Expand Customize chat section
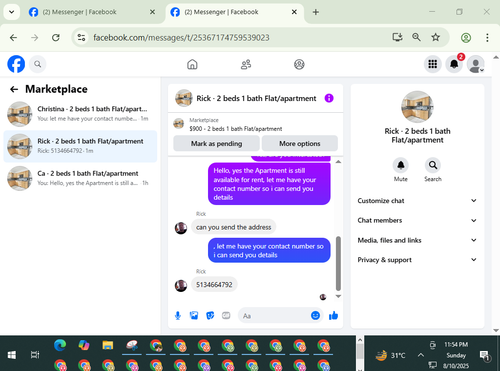This screenshot has height=371, width=500. click(x=417, y=201)
